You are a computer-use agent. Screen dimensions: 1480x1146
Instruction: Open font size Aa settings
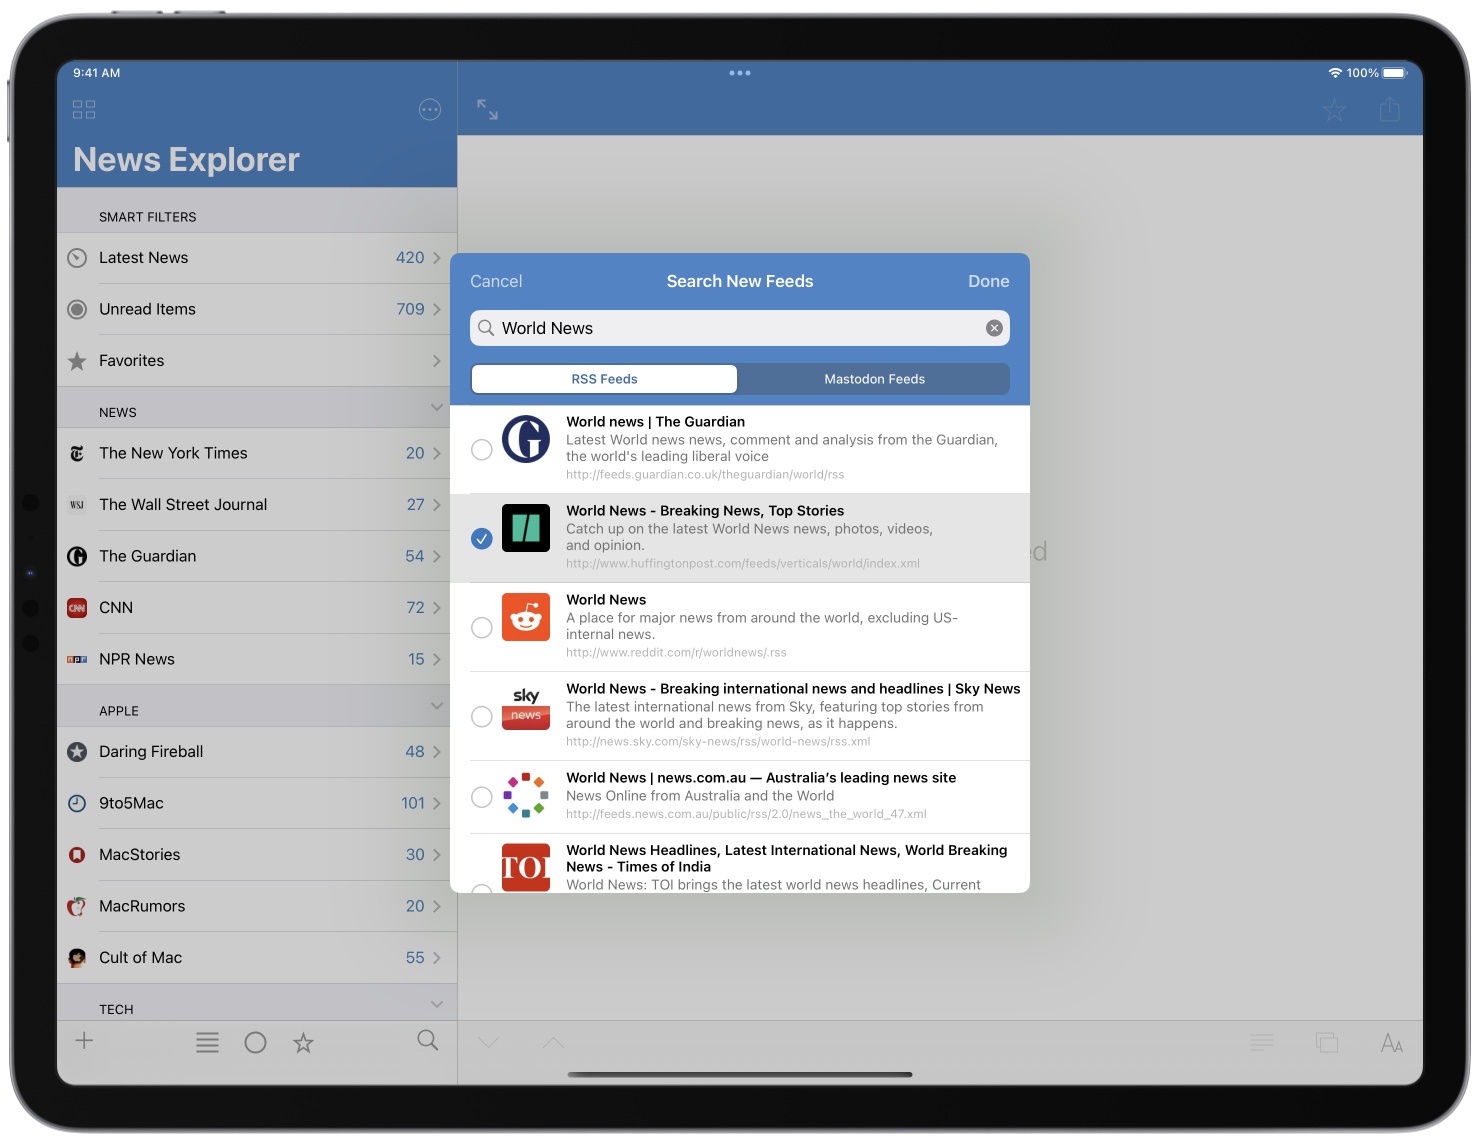(x=1392, y=1043)
